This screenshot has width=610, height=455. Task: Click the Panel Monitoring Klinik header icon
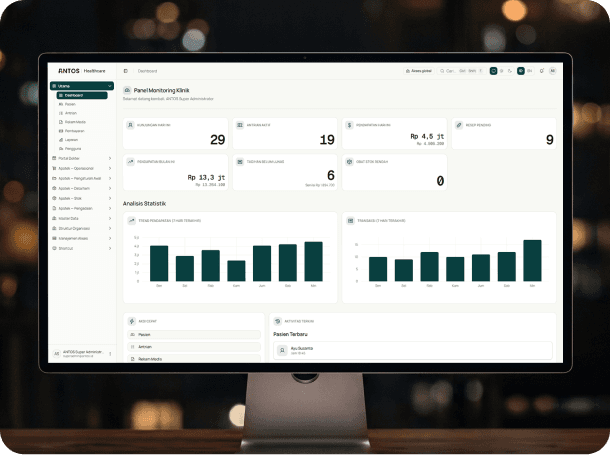(127, 90)
